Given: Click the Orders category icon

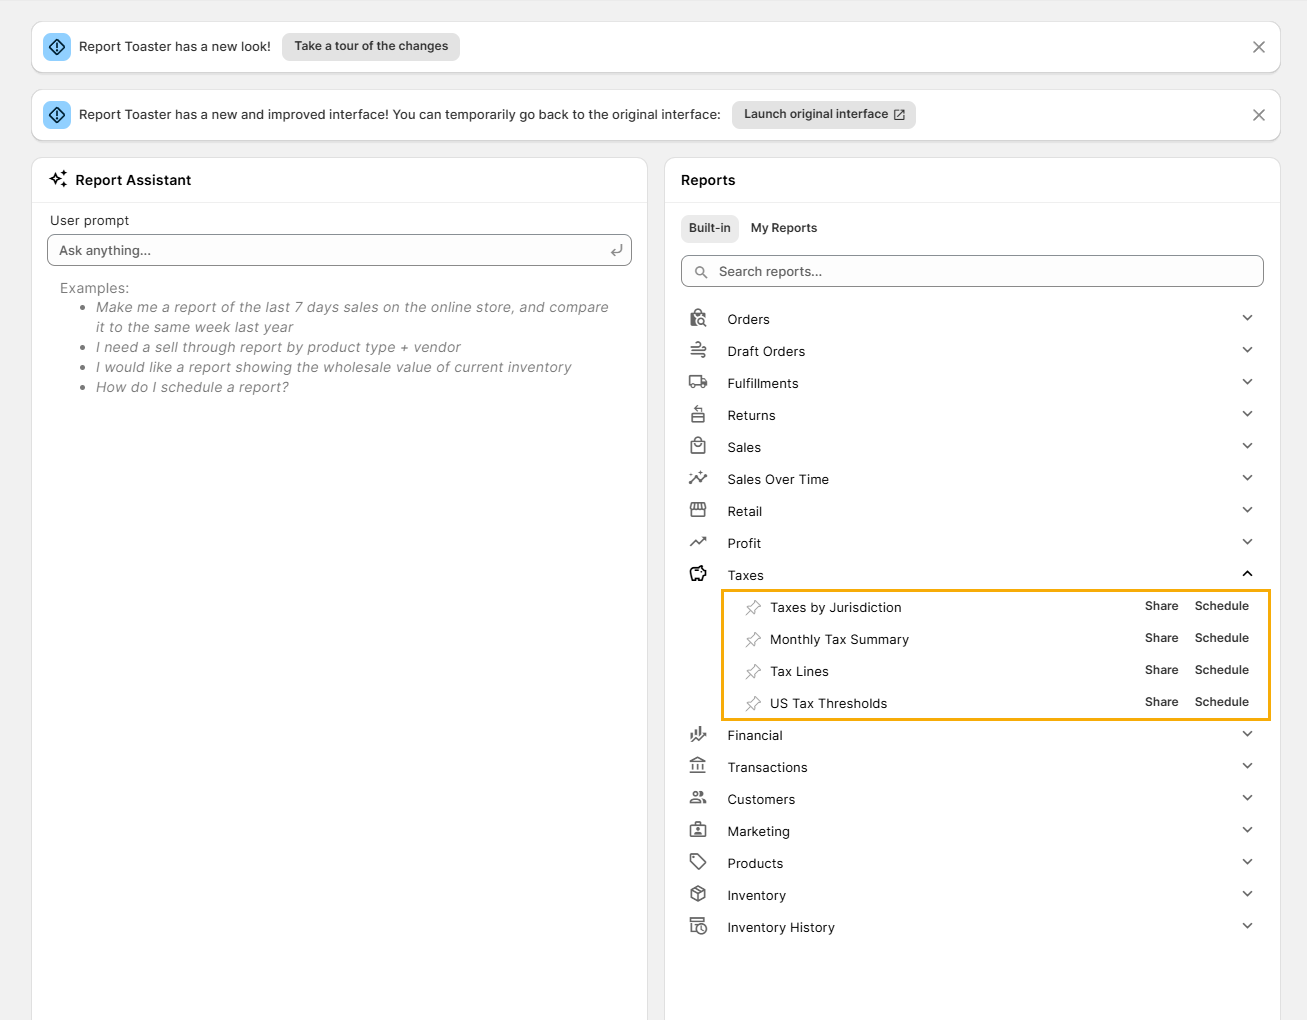Looking at the screenshot, I should pos(698,319).
